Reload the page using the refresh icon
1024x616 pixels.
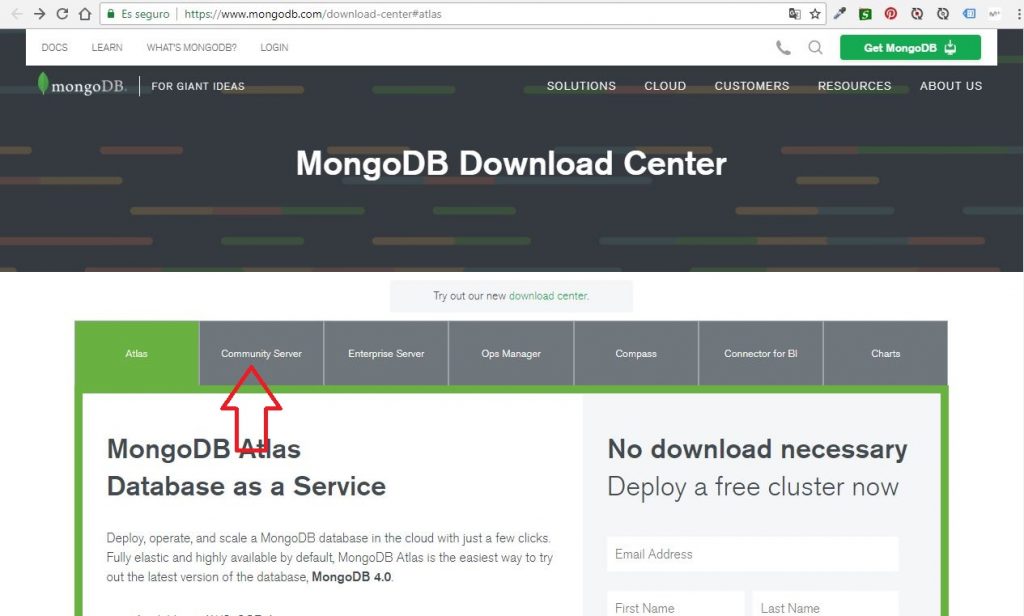(62, 14)
